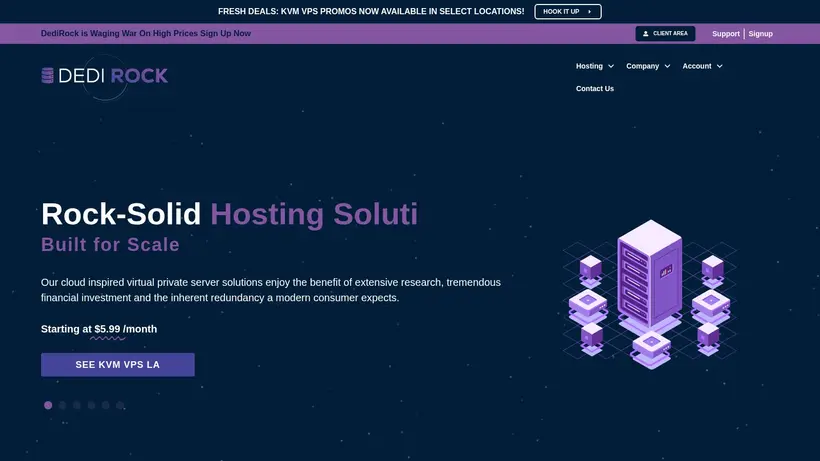Open the Support link
Viewport: 820px width, 461px height.
[725, 33]
